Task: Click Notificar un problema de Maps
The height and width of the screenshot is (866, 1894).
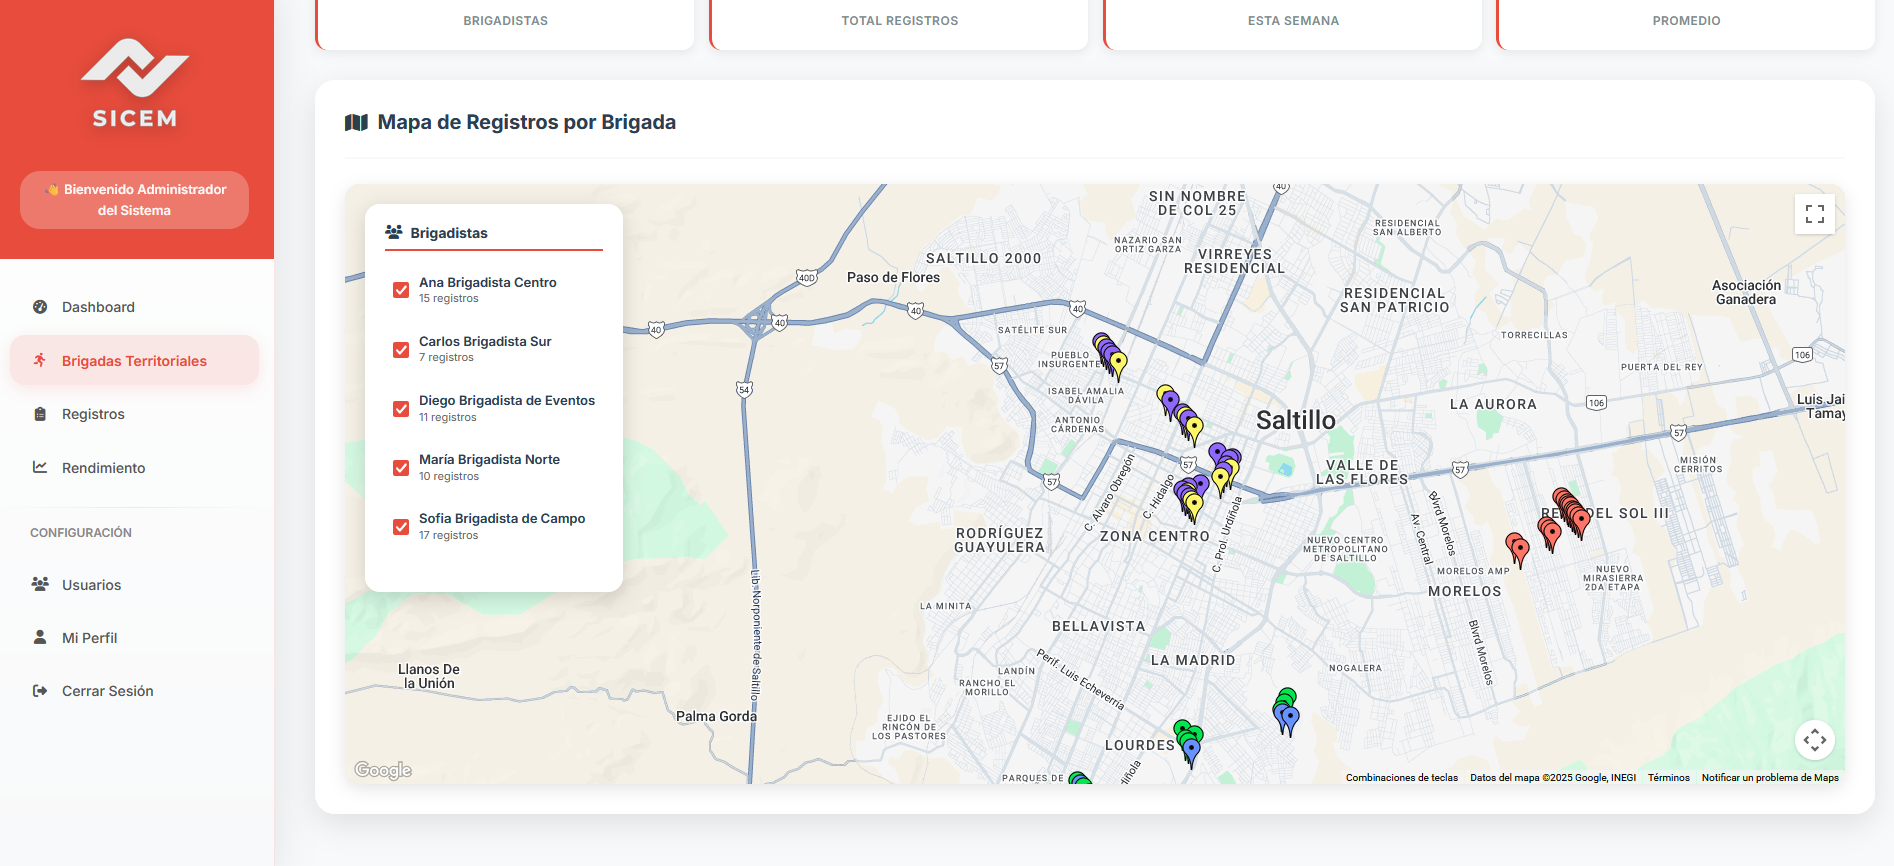Action: tap(1770, 777)
